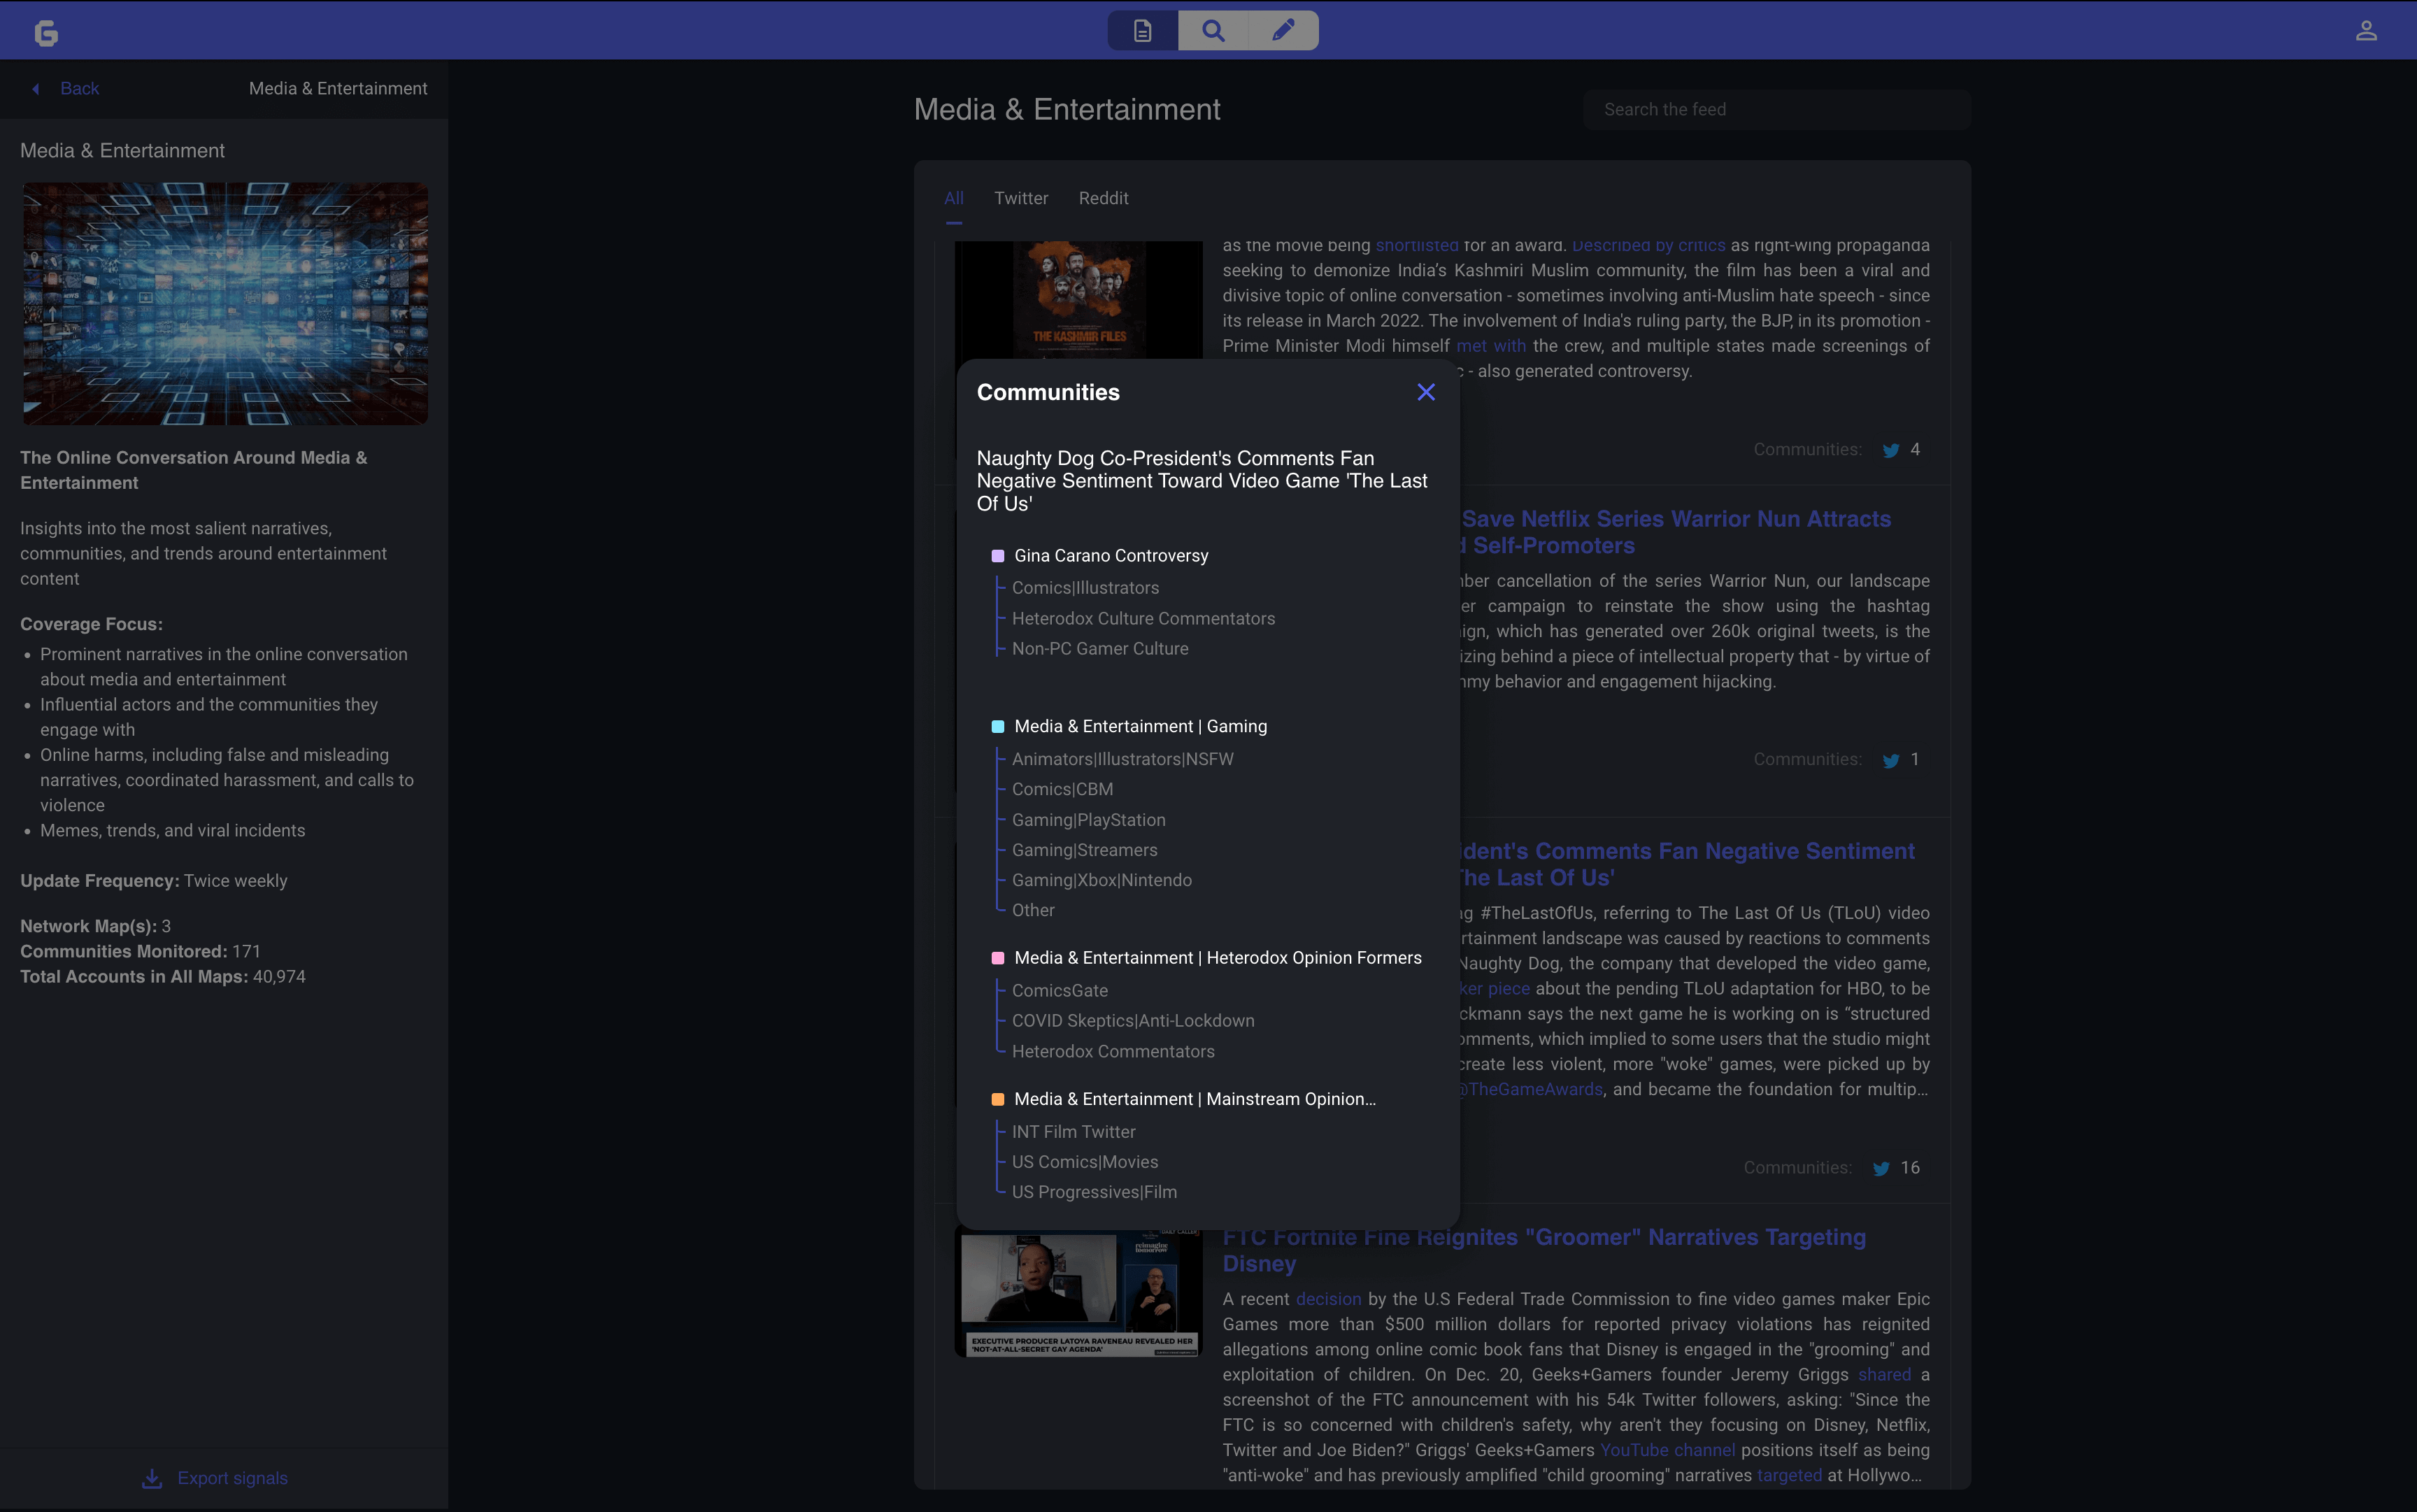Select Comics|CBM community
The height and width of the screenshot is (1512, 2417).
(x=1062, y=789)
